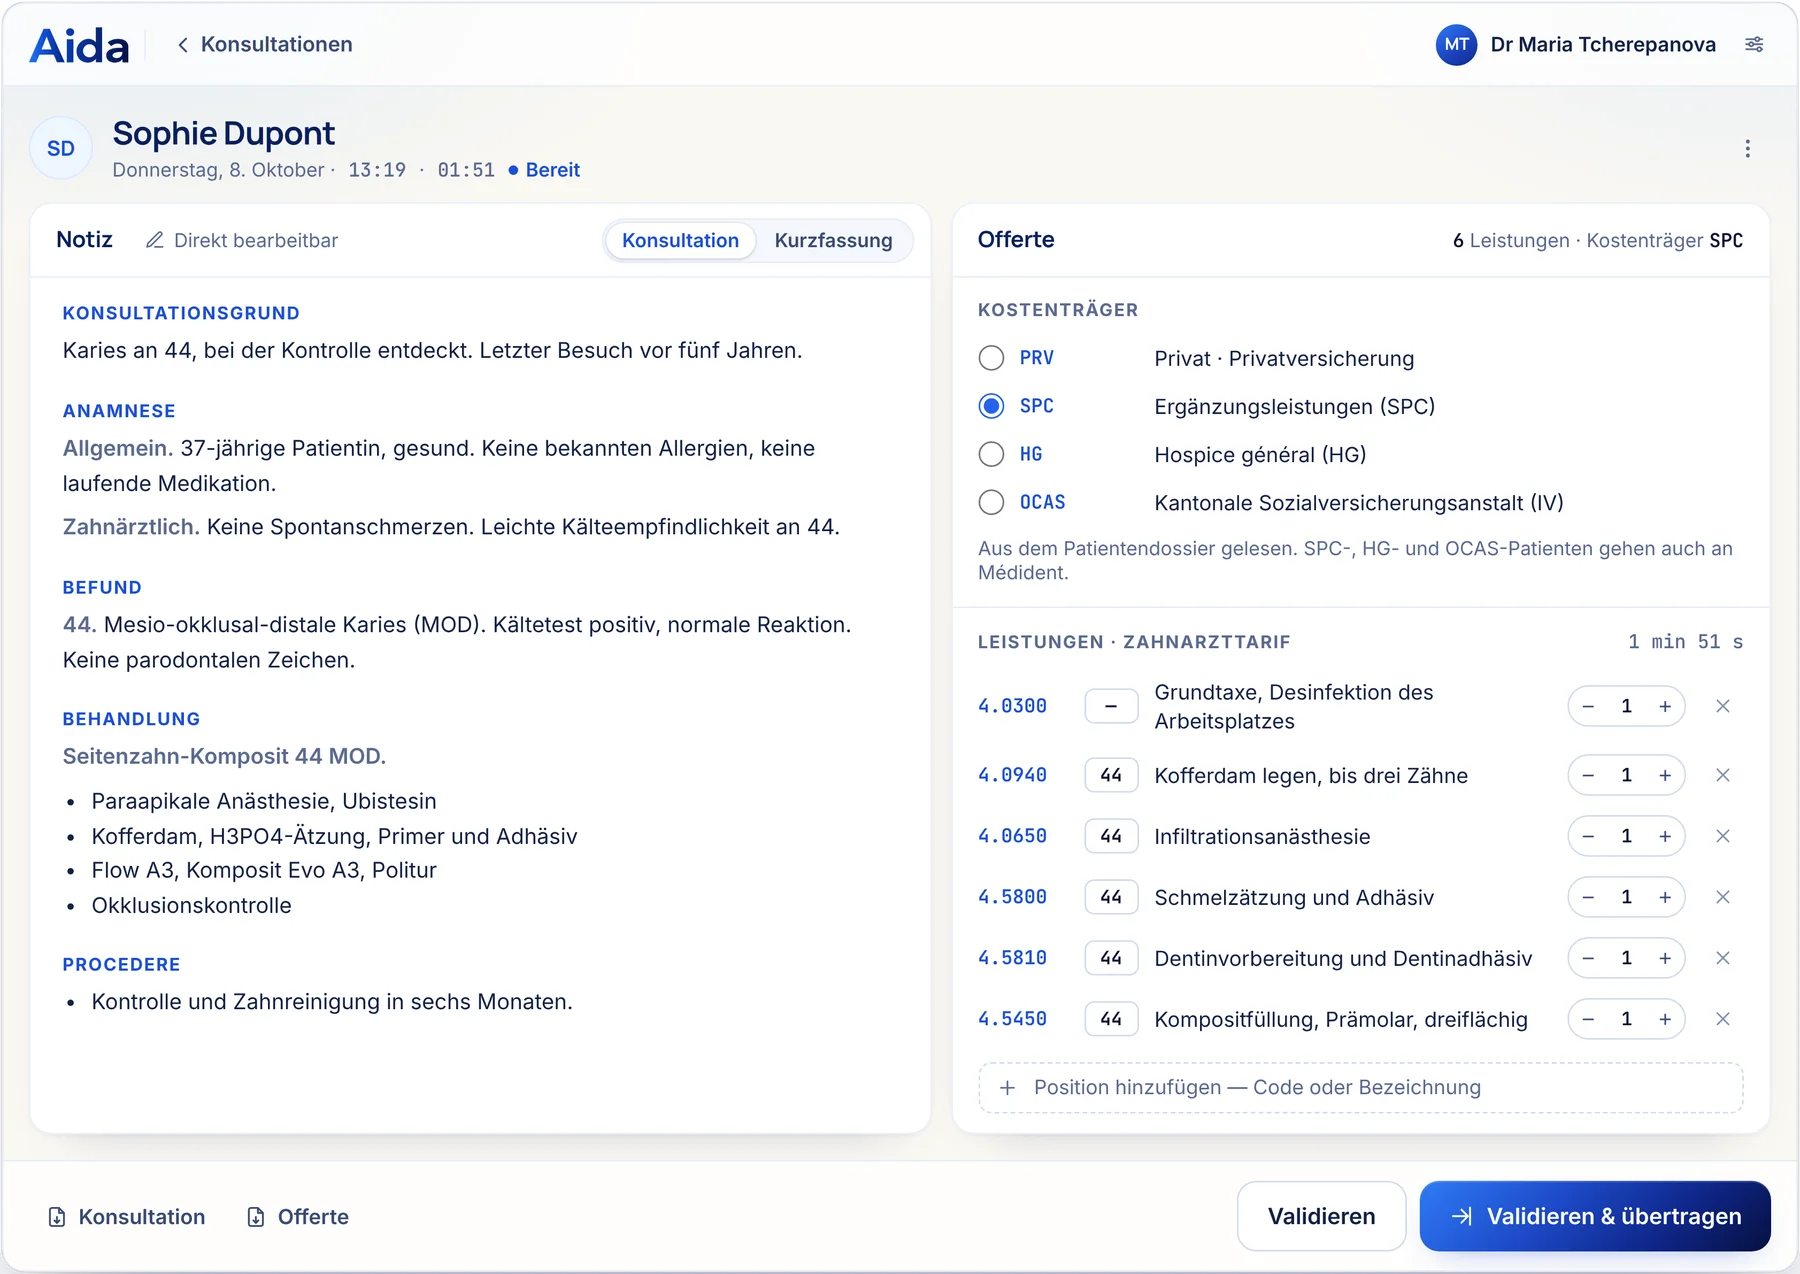This screenshot has width=1800, height=1274.
Task: Open the three-dot patient options menu
Action: coord(1747,148)
